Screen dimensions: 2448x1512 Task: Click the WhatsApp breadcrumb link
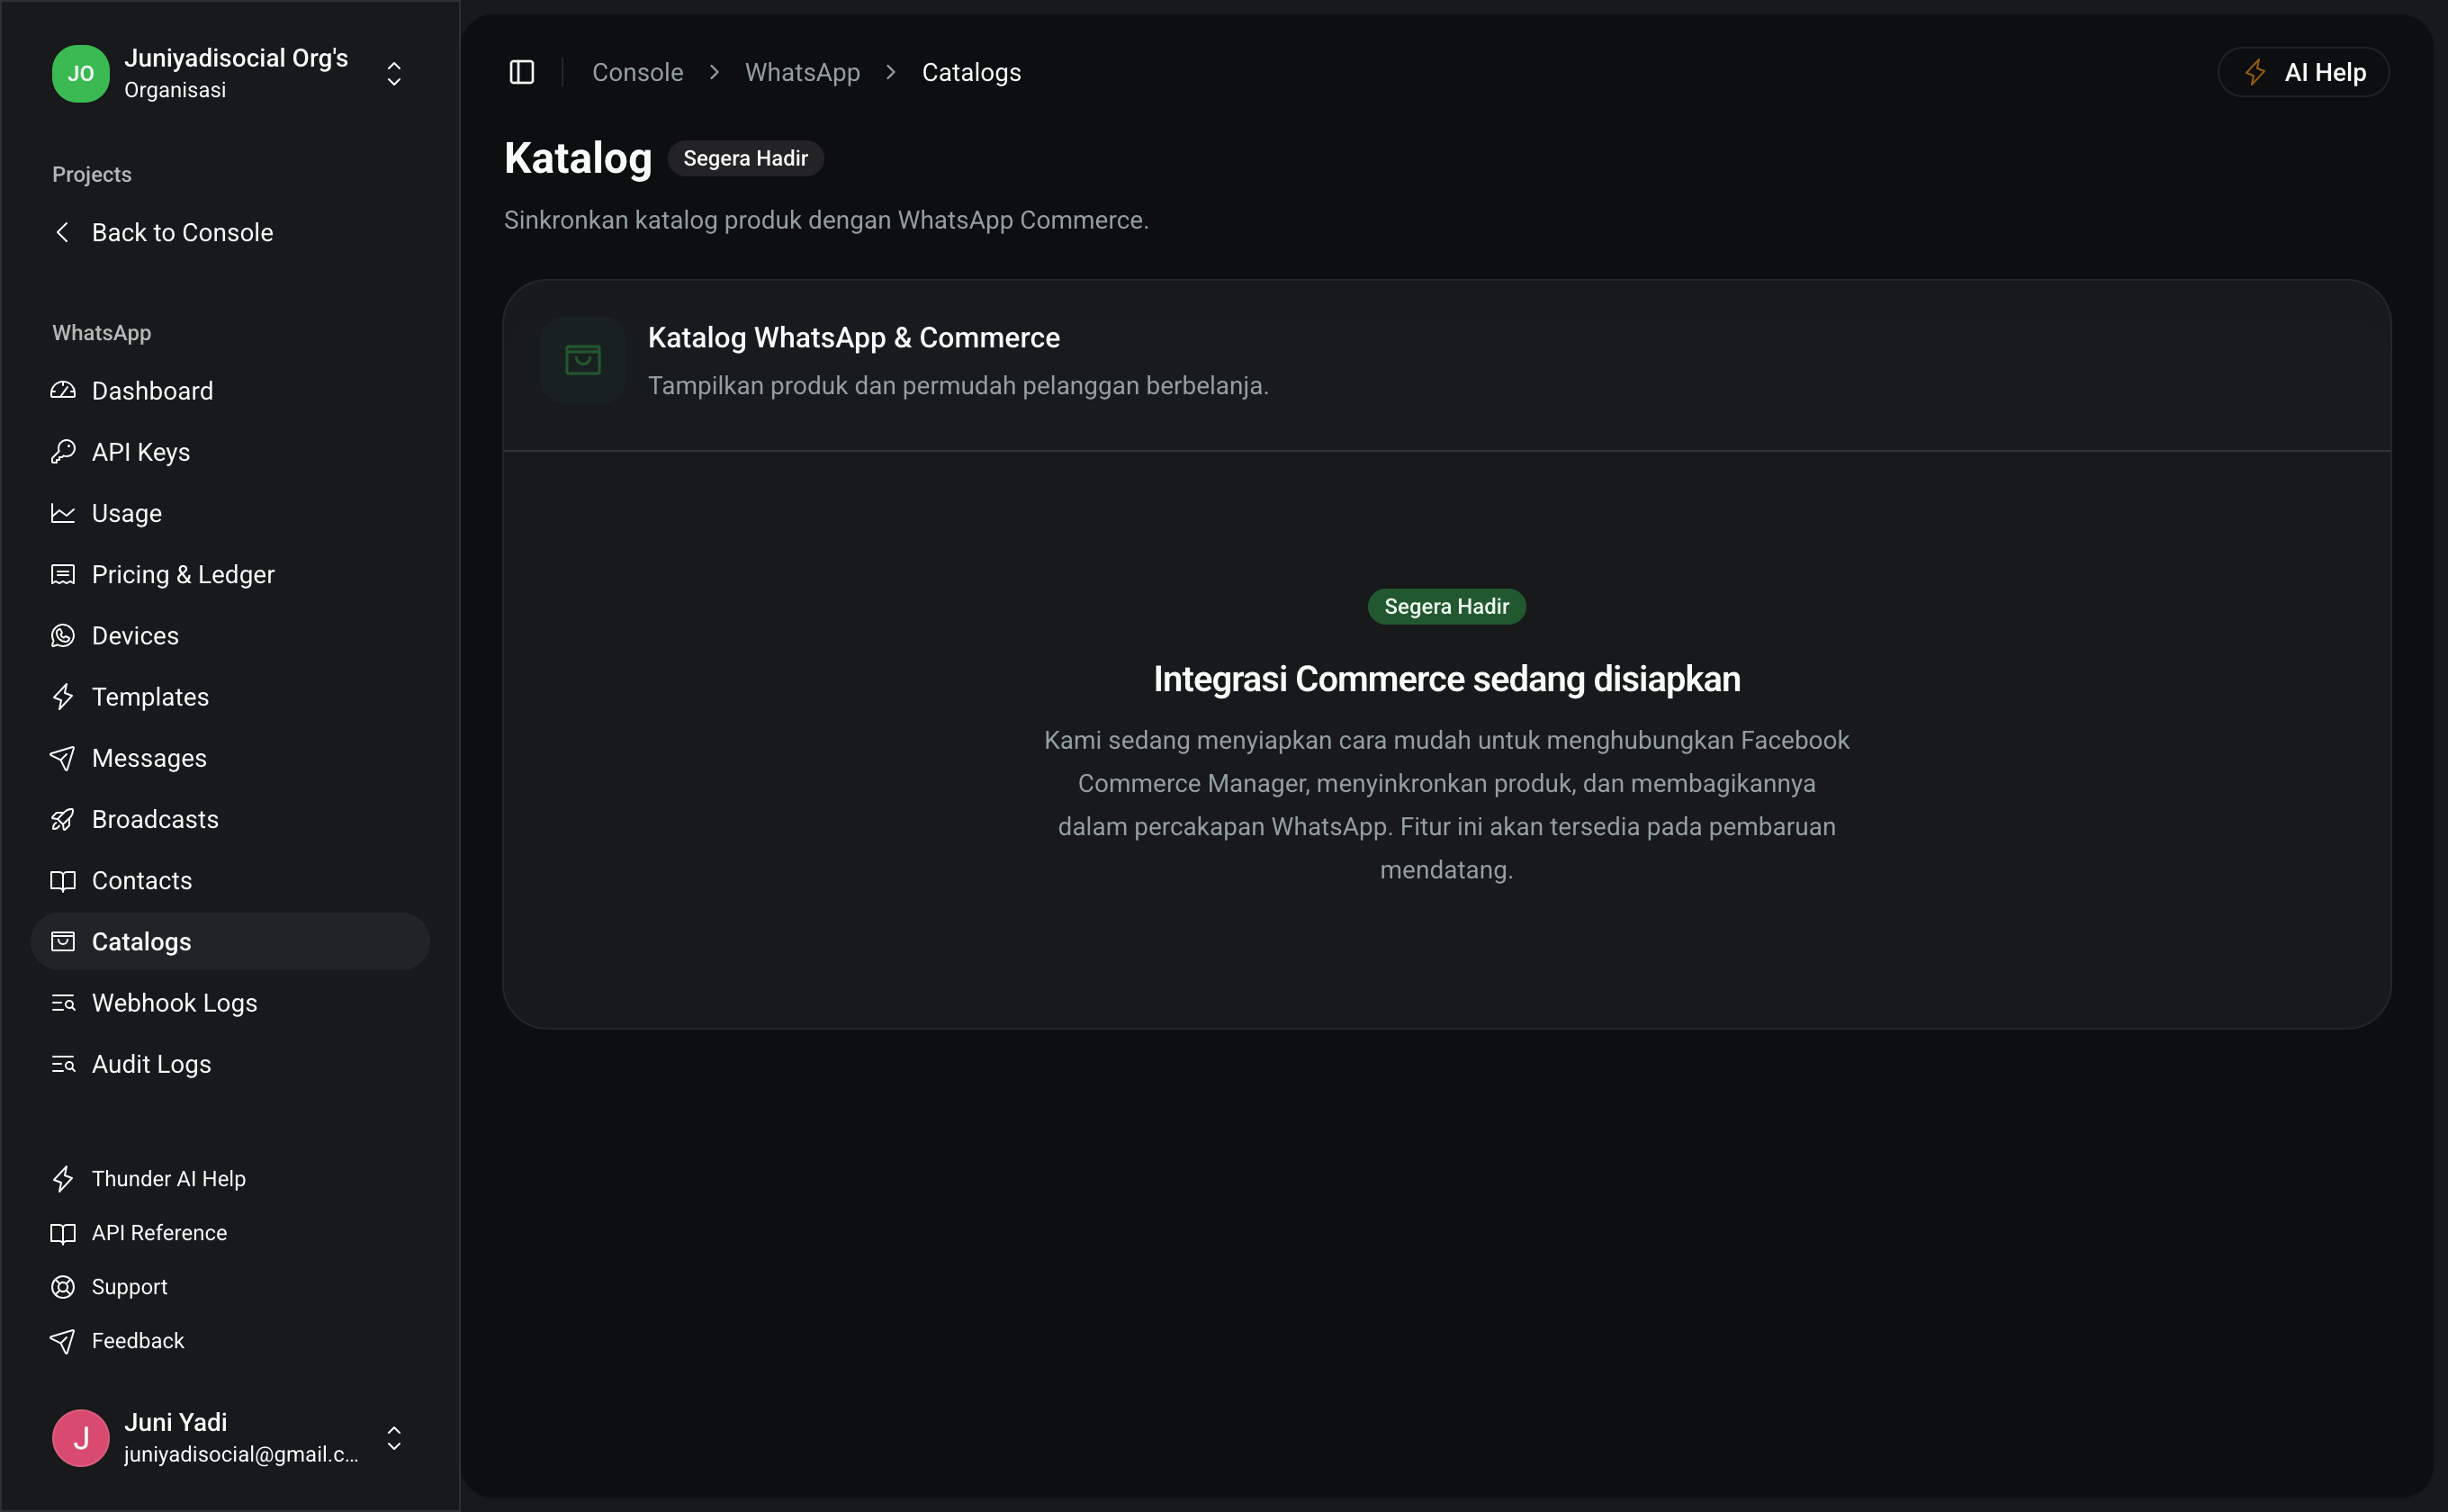(802, 72)
